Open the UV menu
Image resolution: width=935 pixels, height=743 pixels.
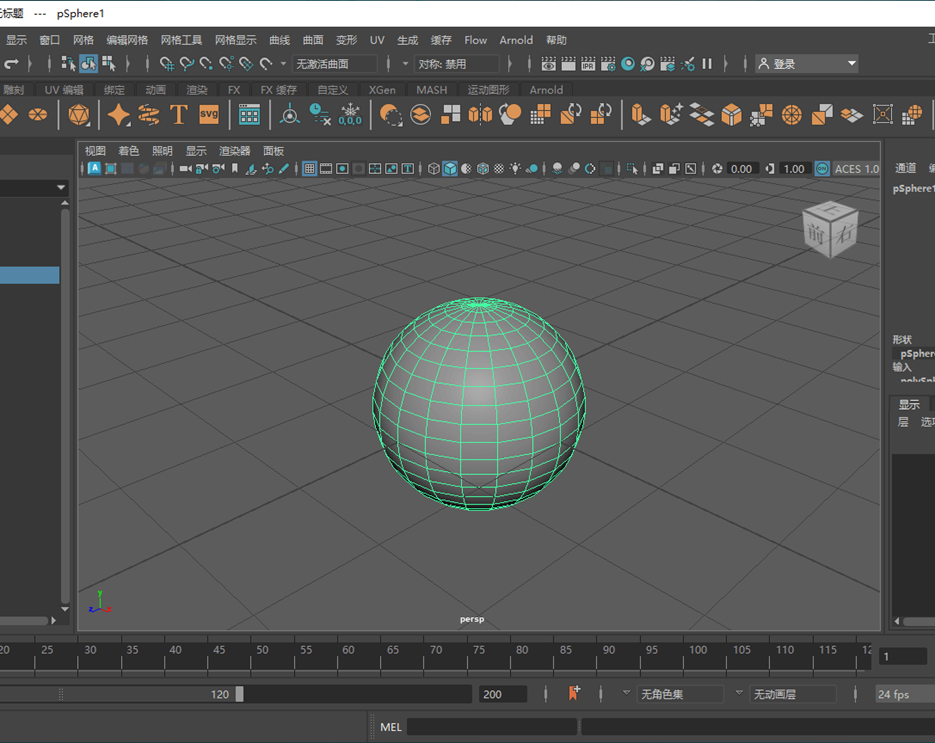coord(377,40)
